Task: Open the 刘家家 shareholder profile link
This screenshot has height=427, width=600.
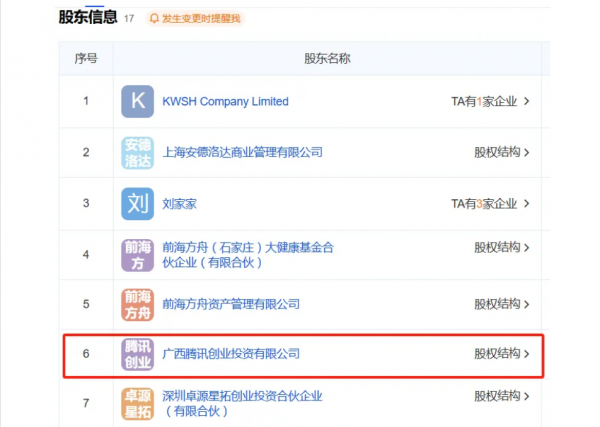Action: coord(179,204)
